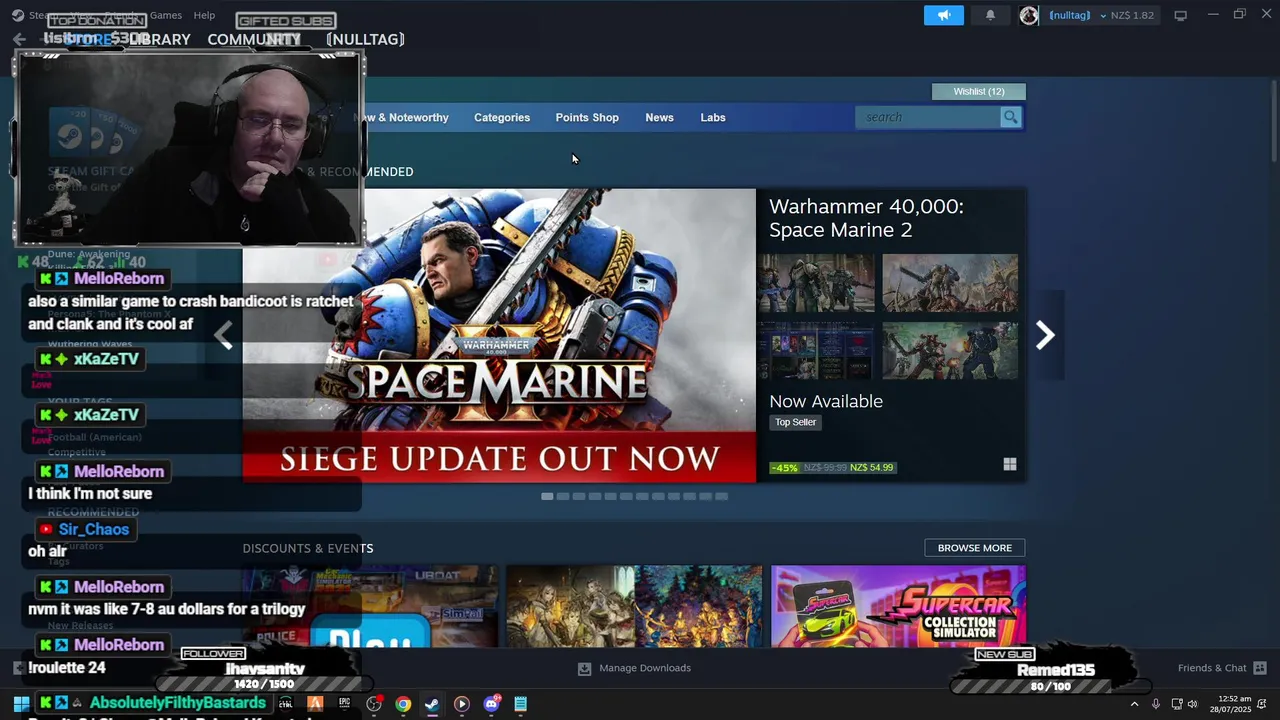Open the Wishlist (12) button

979,91
